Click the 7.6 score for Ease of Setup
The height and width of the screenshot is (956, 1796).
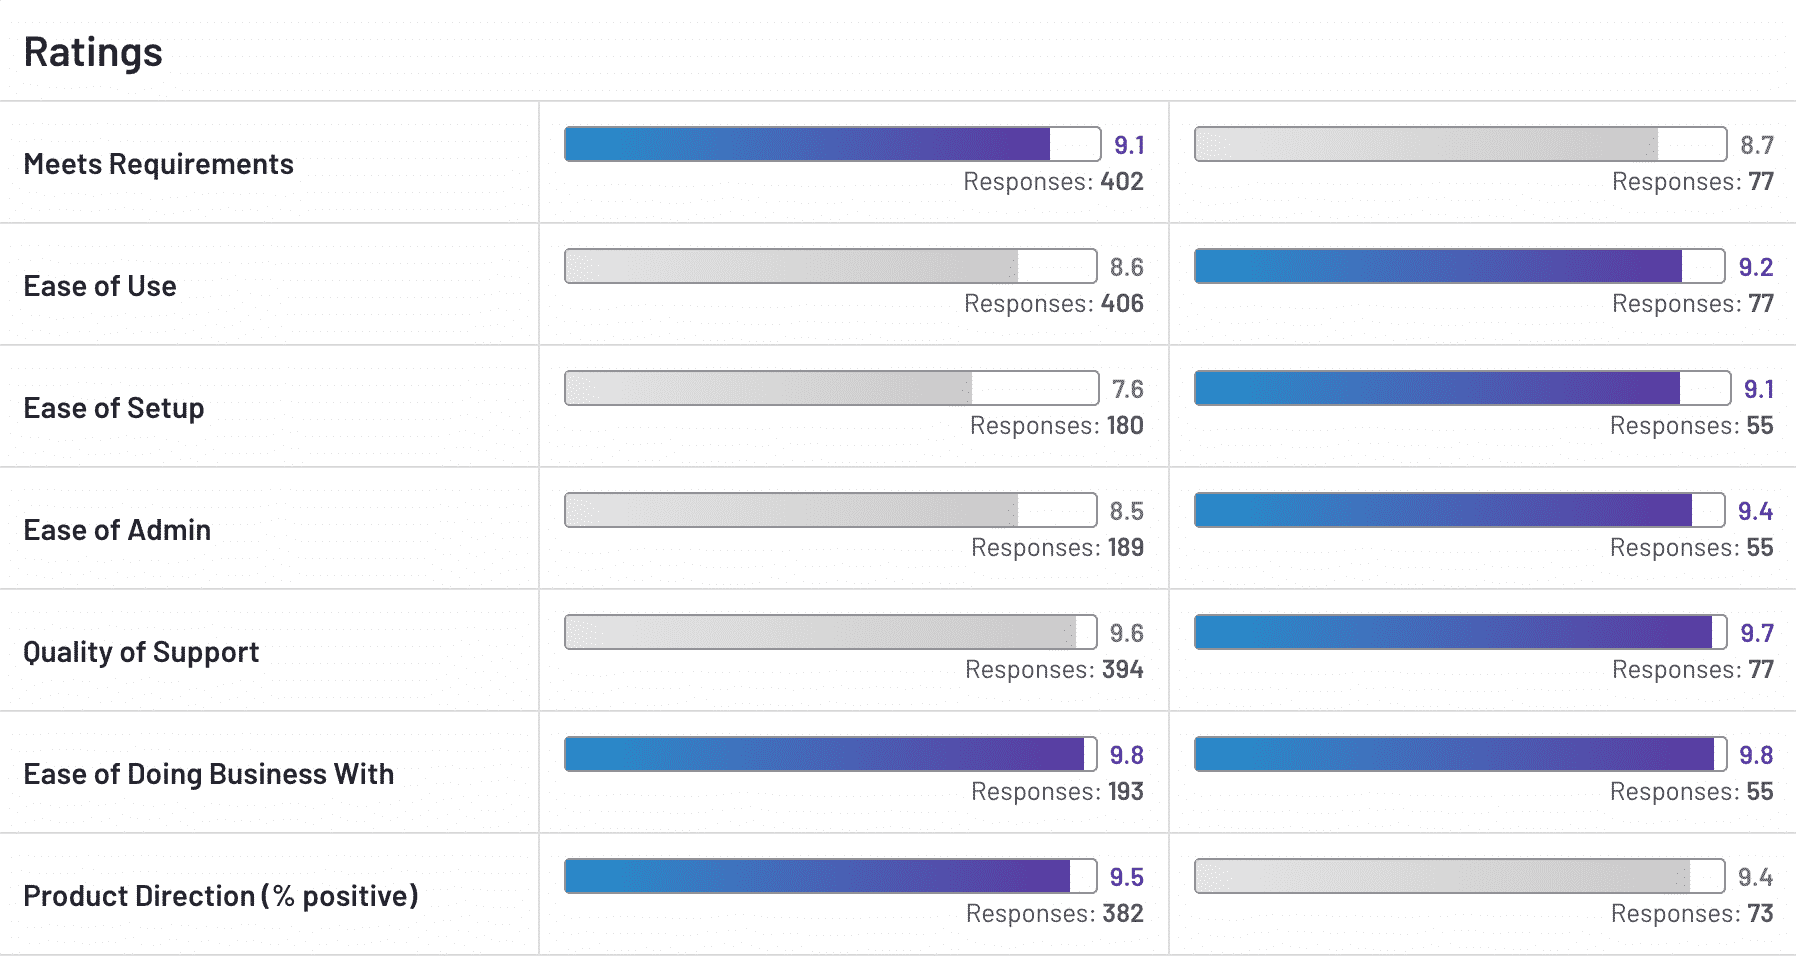point(1127,389)
